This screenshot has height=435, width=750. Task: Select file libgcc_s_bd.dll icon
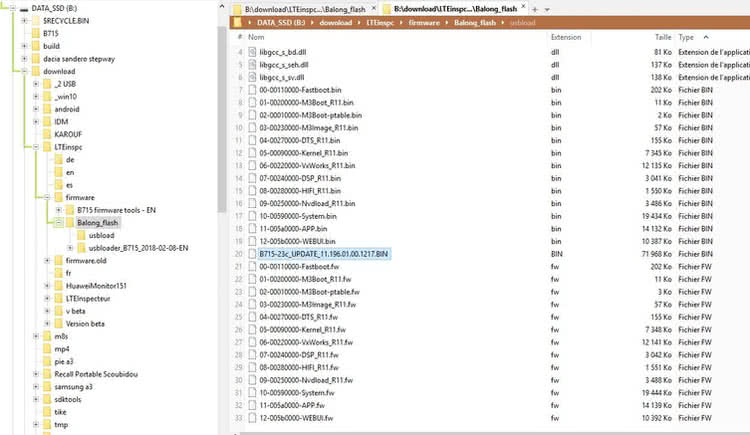(252, 52)
